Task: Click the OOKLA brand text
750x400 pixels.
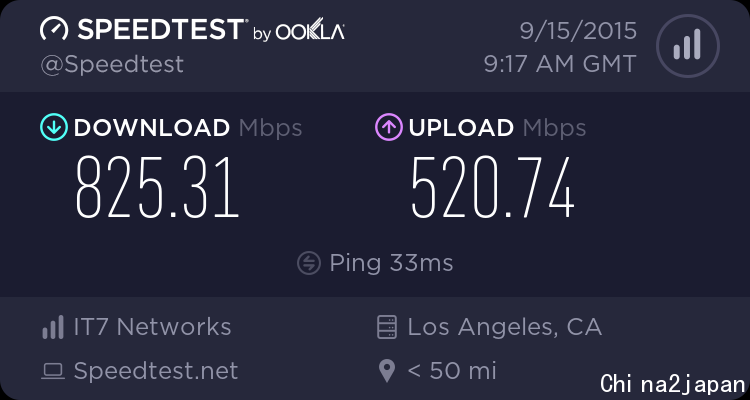Action: pos(310,32)
